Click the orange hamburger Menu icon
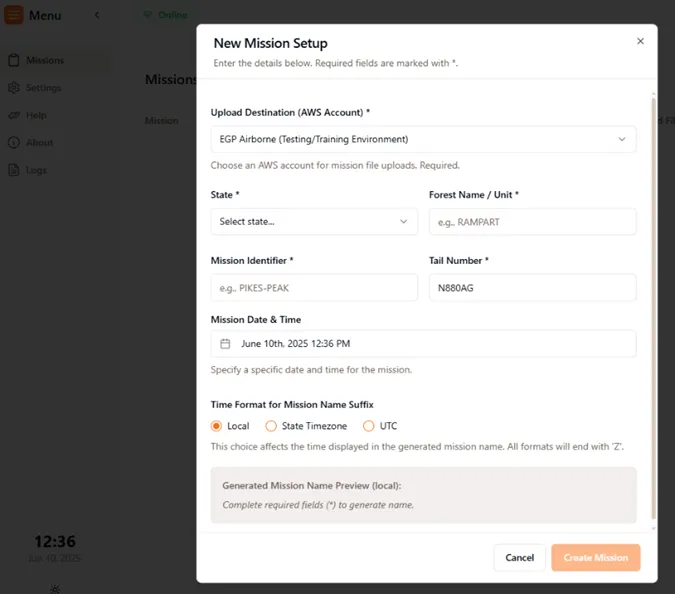The width and height of the screenshot is (675, 594). click(x=14, y=15)
